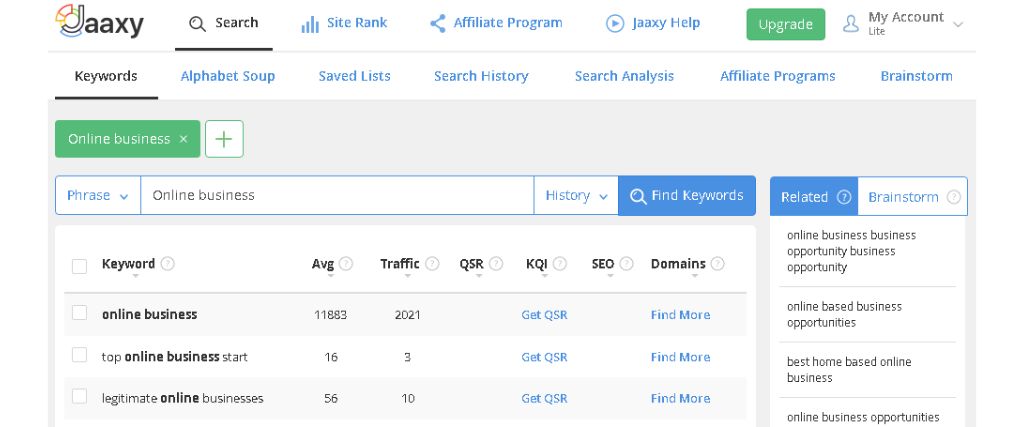This screenshot has width=1024, height=427.
Task: Click the Related tab help icon
Action: [844, 197]
